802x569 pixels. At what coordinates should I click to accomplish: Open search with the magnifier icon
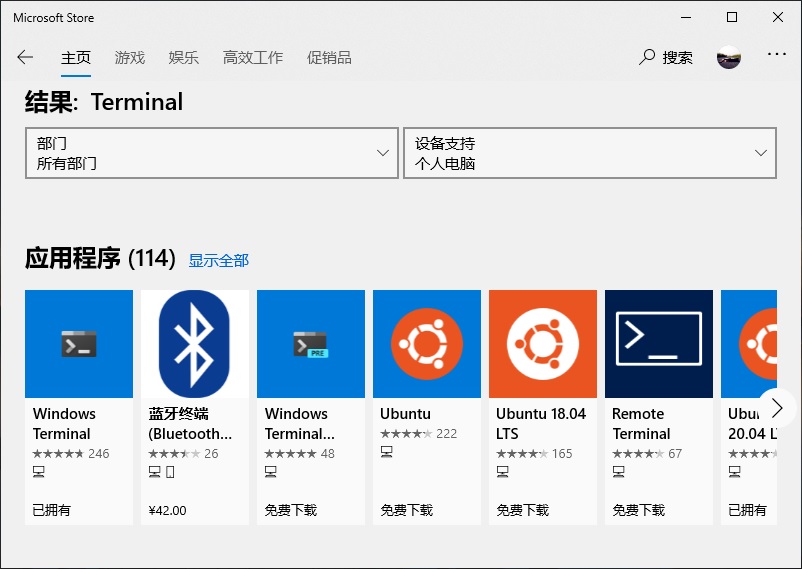[x=647, y=57]
